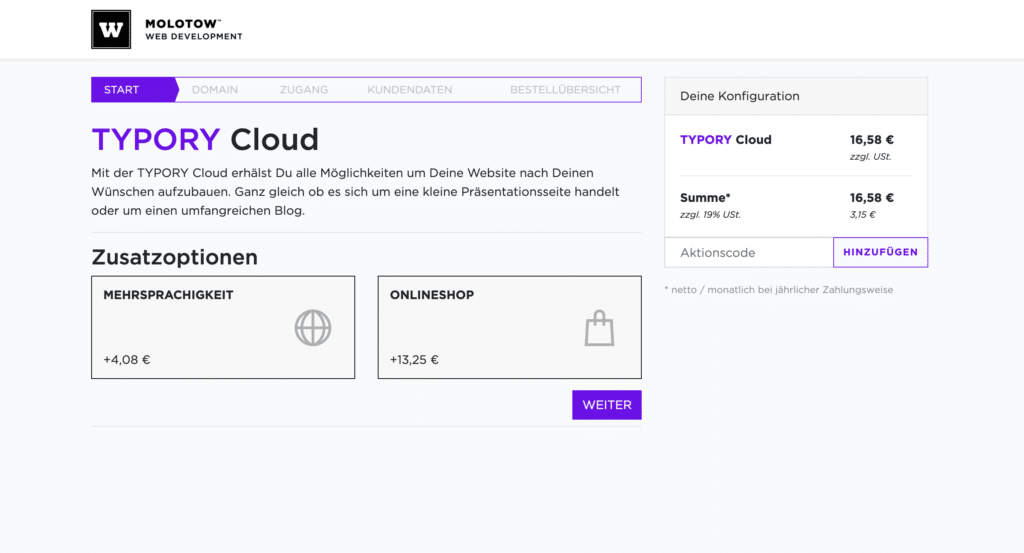Click the globe icon in Mehrsprachigkeit card
The width and height of the screenshot is (1024, 553).
click(313, 328)
